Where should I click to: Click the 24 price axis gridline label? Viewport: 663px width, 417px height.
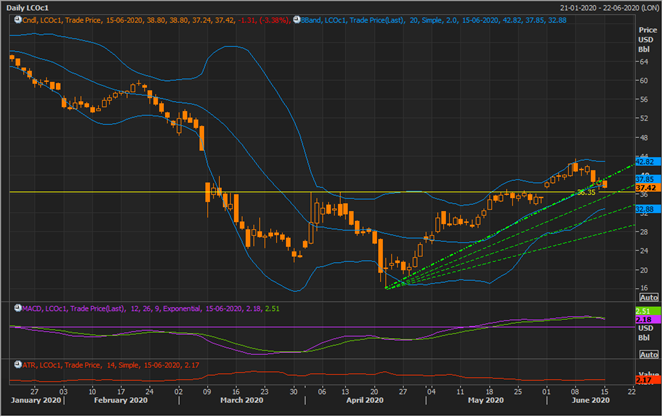(644, 251)
